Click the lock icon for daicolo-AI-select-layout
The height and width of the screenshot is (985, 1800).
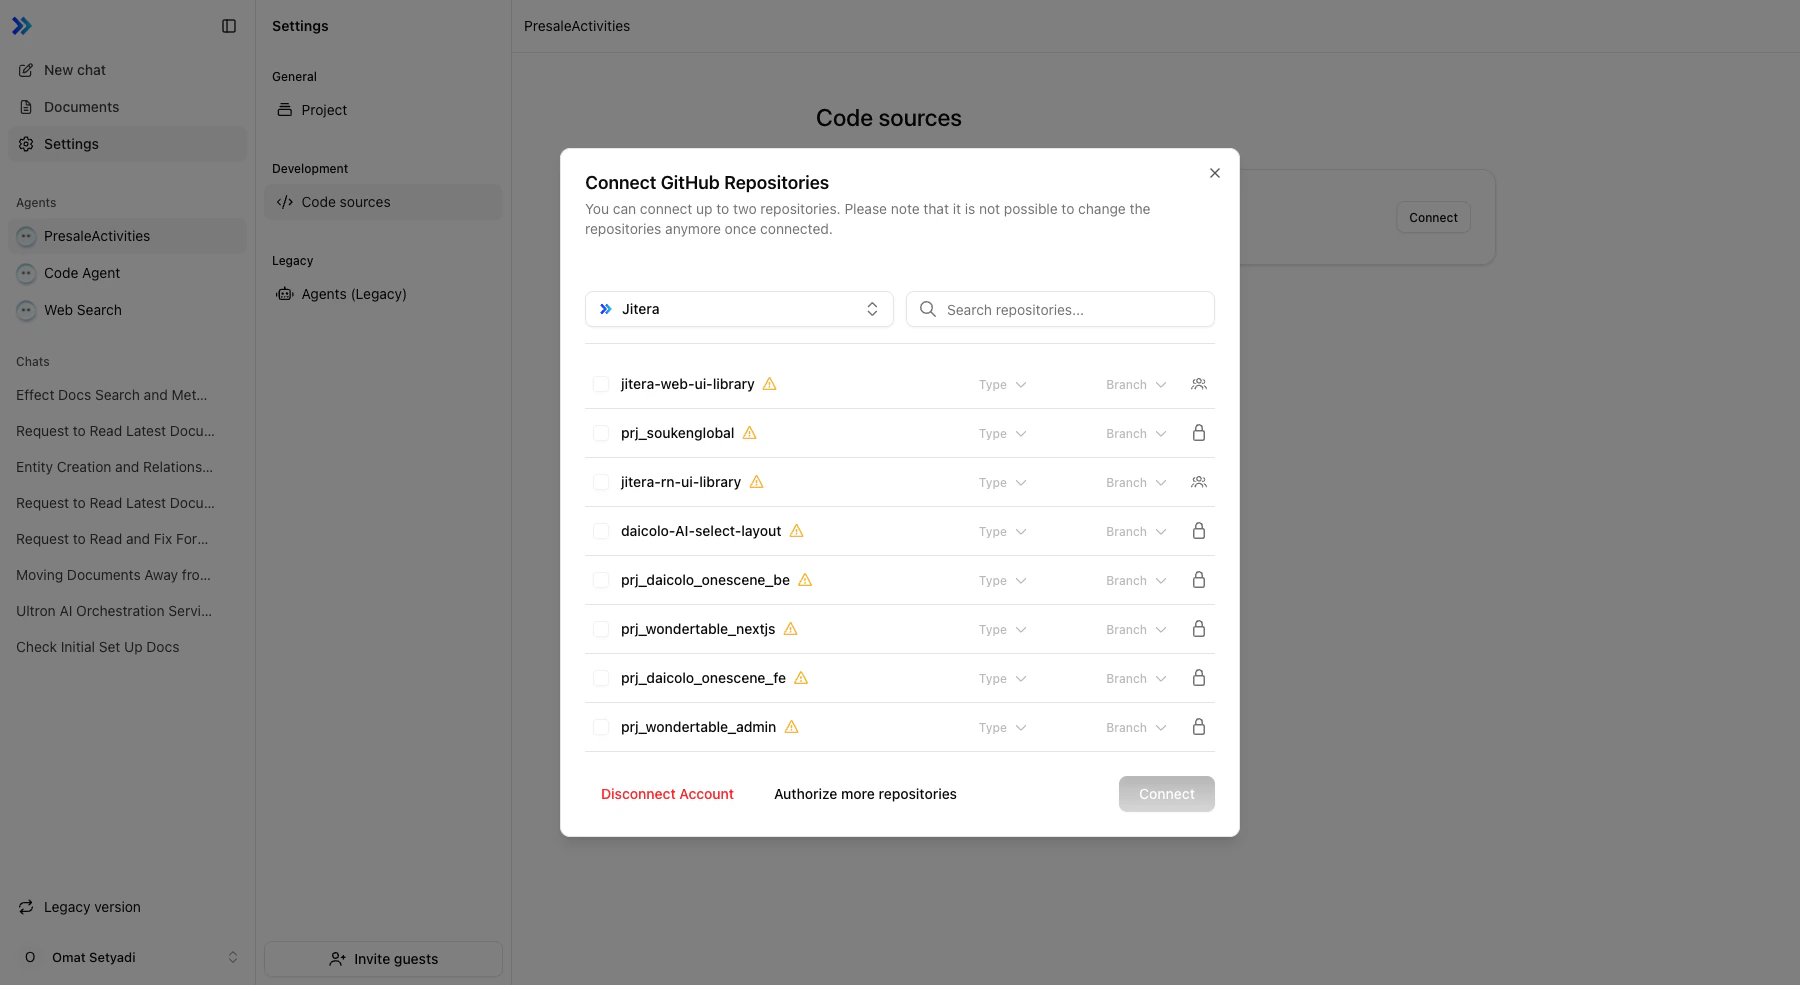click(x=1199, y=531)
